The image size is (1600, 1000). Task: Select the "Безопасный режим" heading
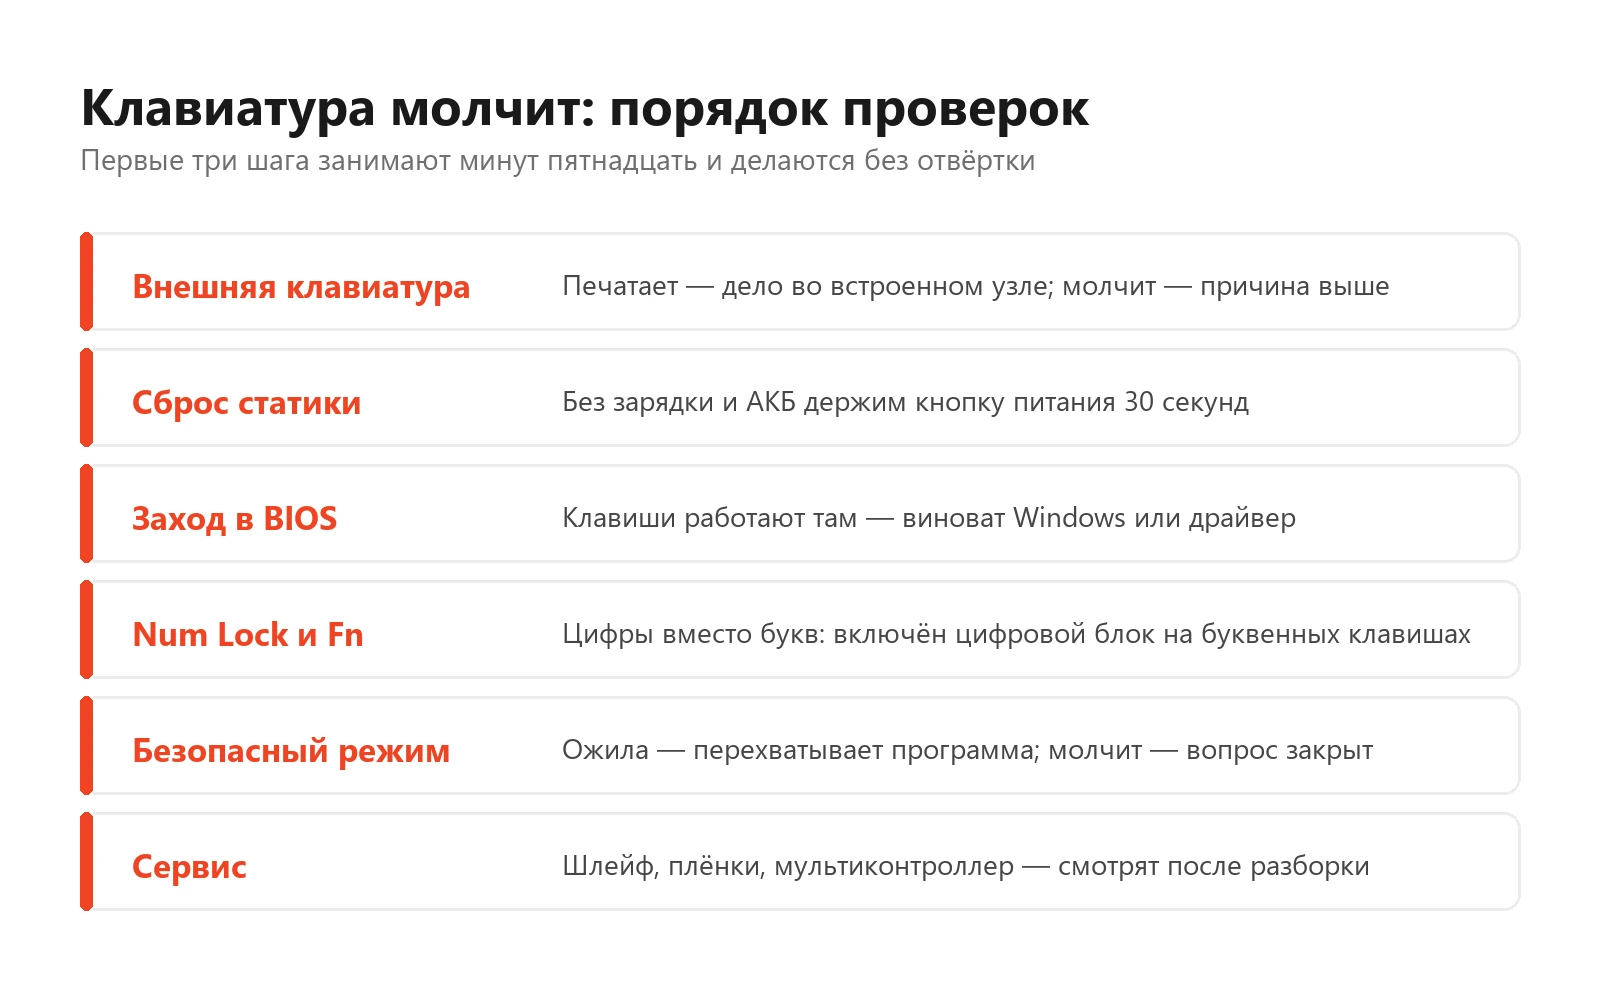[291, 751]
